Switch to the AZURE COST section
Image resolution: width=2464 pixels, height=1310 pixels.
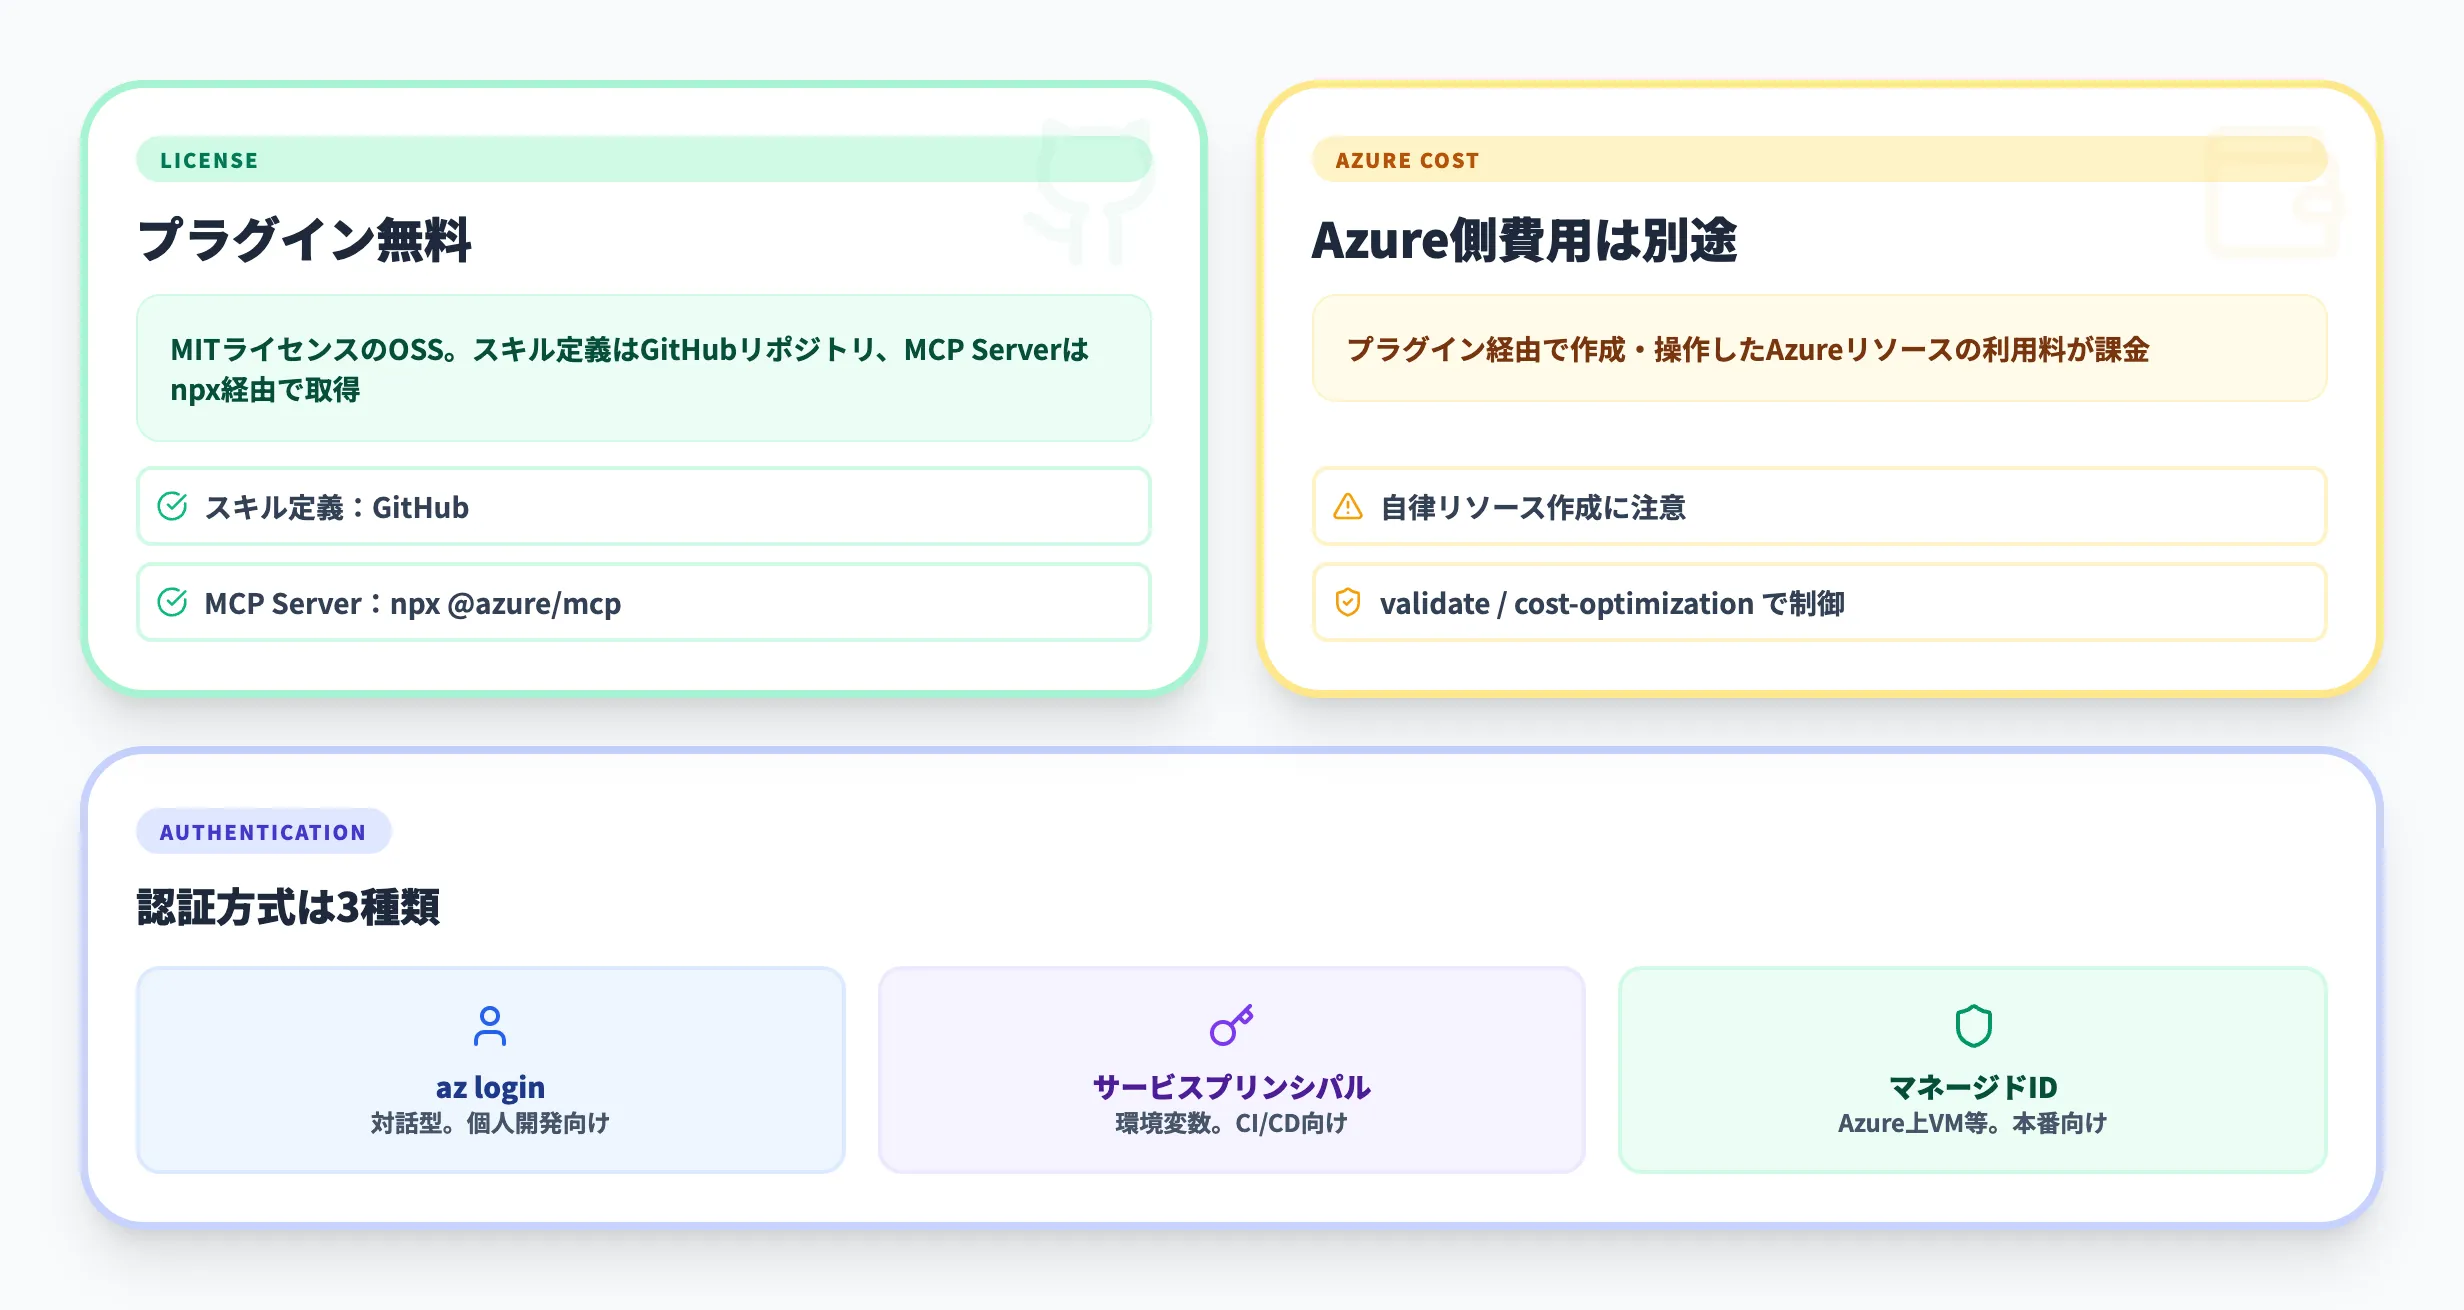coord(1407,159)
